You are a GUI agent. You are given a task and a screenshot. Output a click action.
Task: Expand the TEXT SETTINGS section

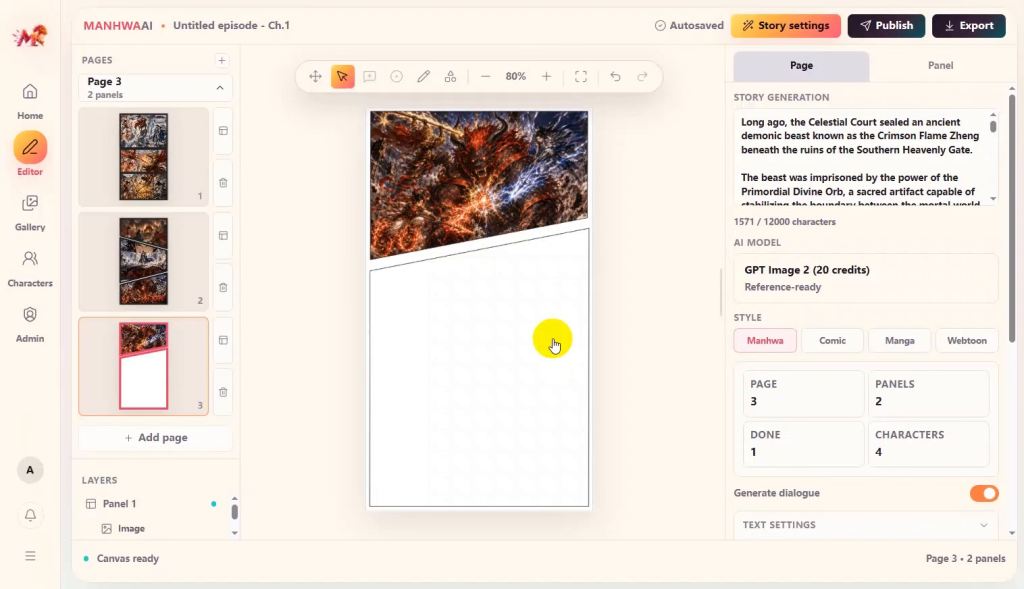[x=865, y=525]
